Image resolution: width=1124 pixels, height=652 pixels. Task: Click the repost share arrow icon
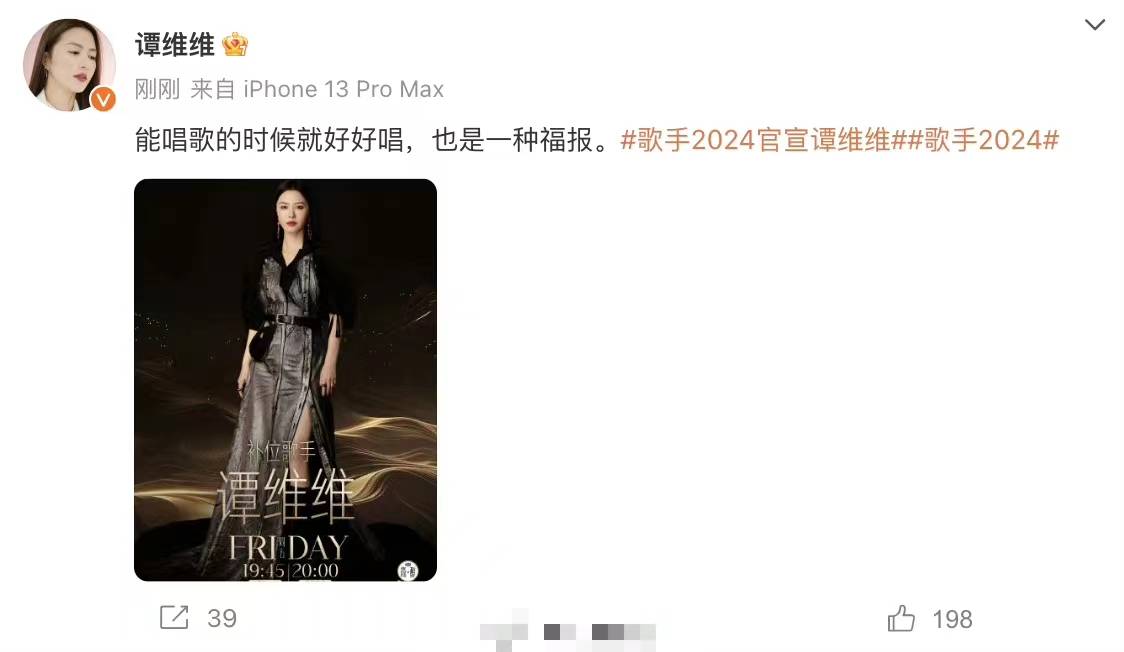pyautogui.click(x=174, y=618)
